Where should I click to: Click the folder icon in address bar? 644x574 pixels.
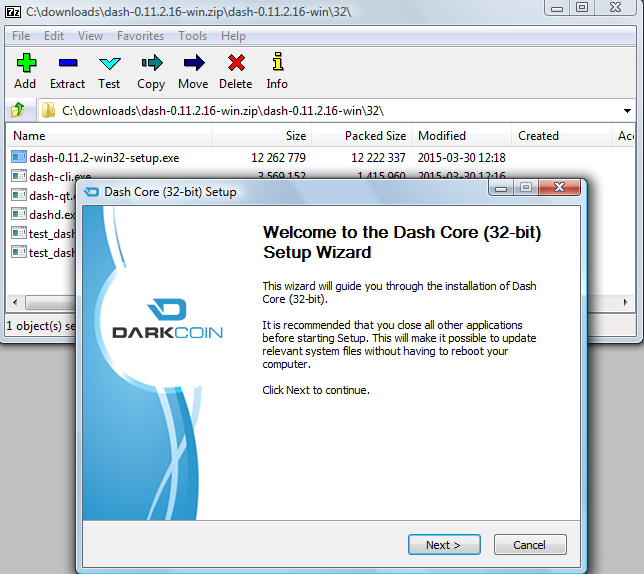48,110
